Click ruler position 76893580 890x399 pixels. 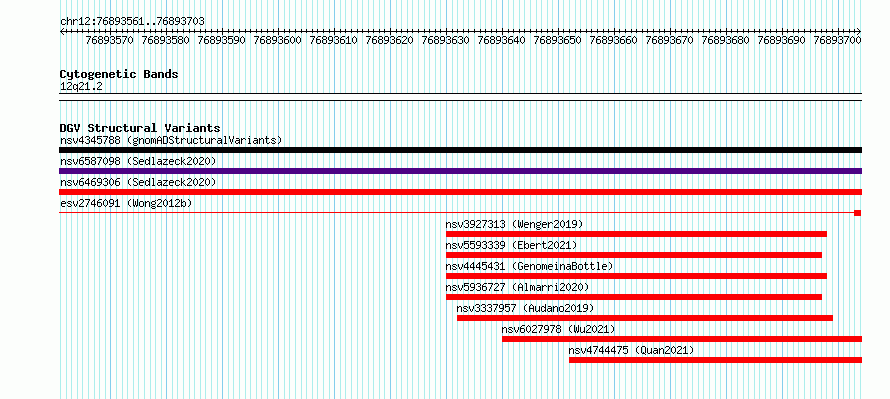(x=166, y=40)
